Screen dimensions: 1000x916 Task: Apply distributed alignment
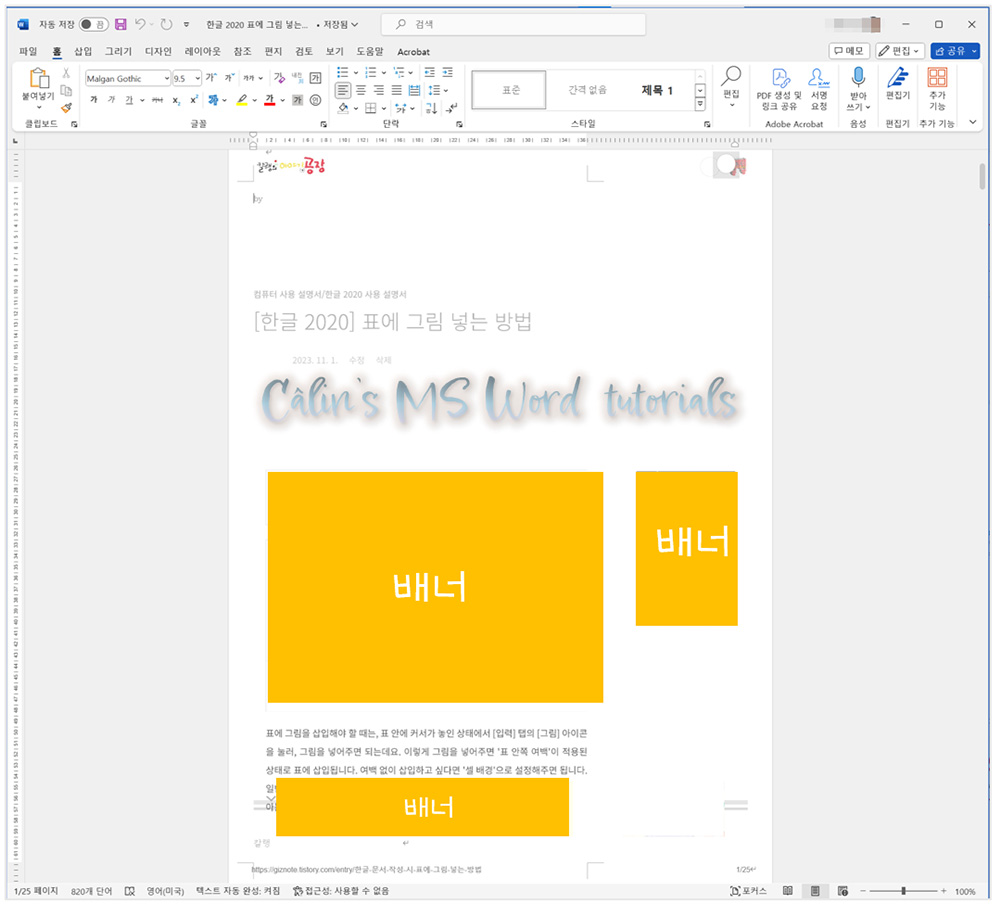pos(415,90)
